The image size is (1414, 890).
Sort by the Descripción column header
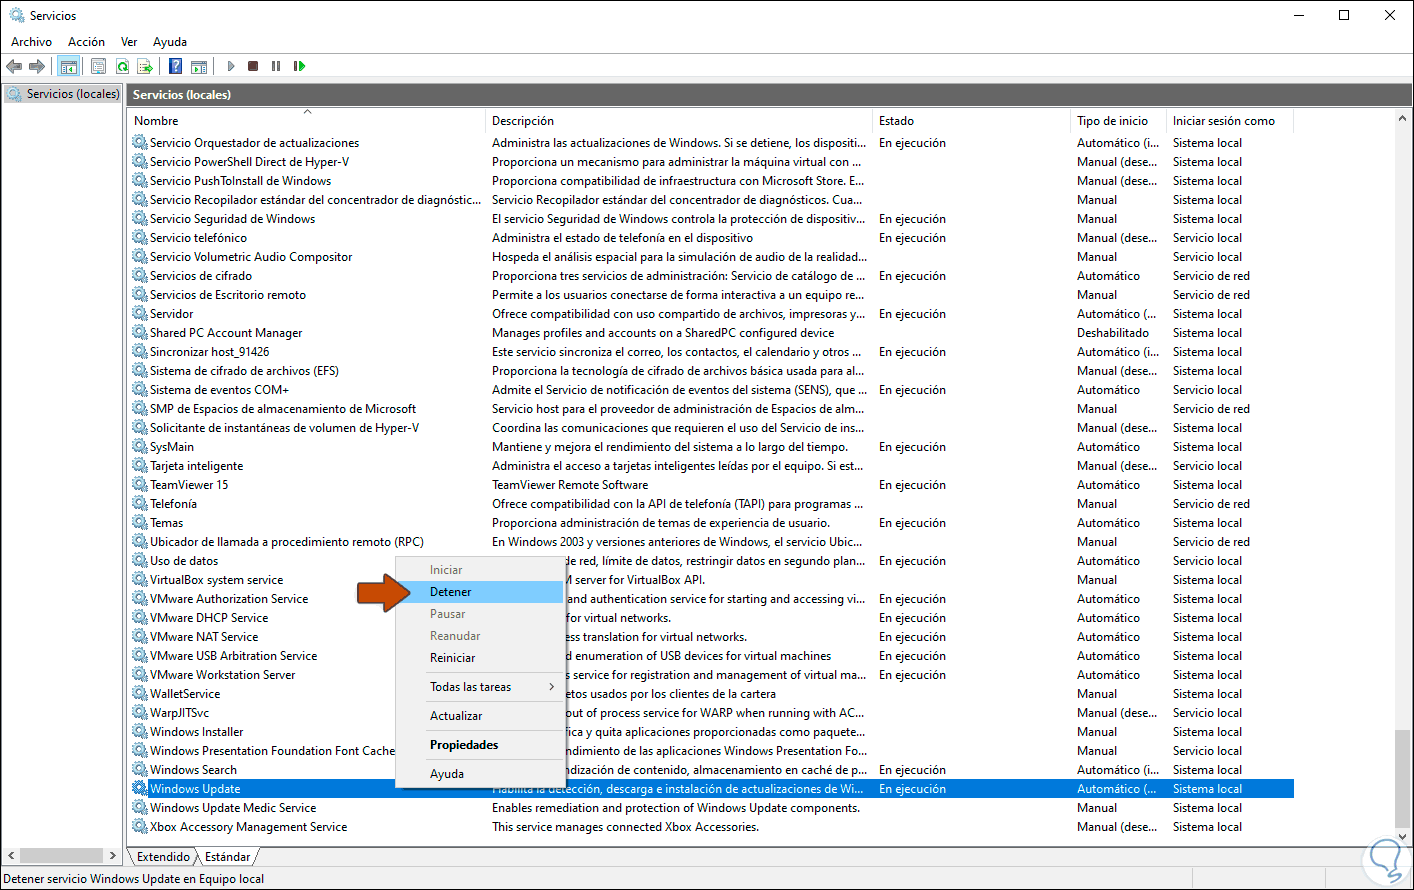[680, 121]
